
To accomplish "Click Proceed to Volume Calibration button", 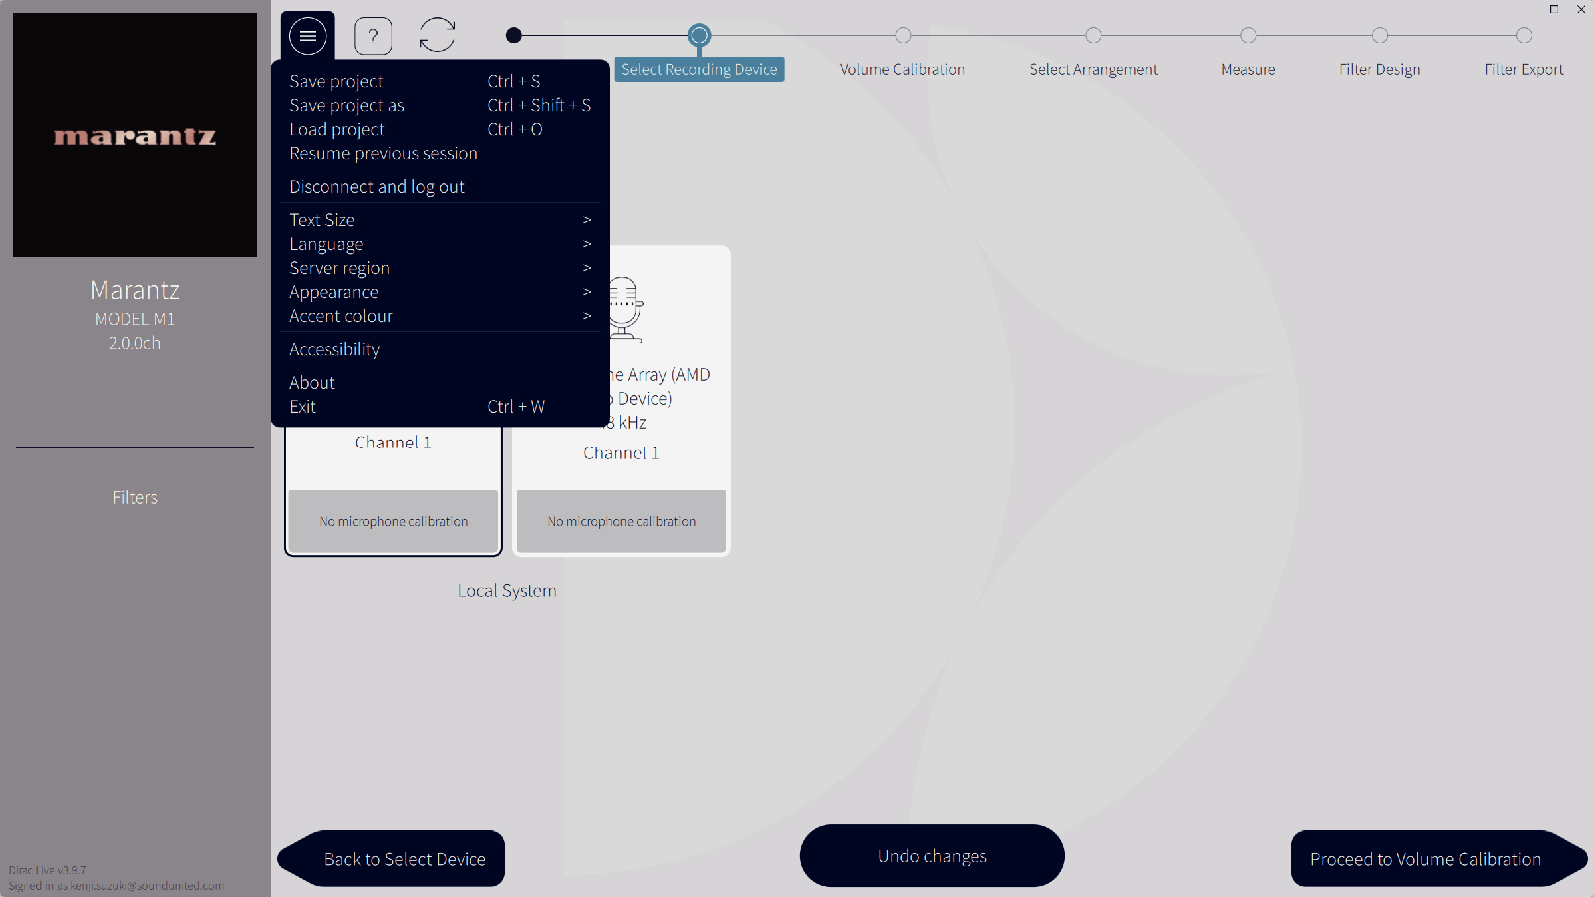I will click(1438, 858).
